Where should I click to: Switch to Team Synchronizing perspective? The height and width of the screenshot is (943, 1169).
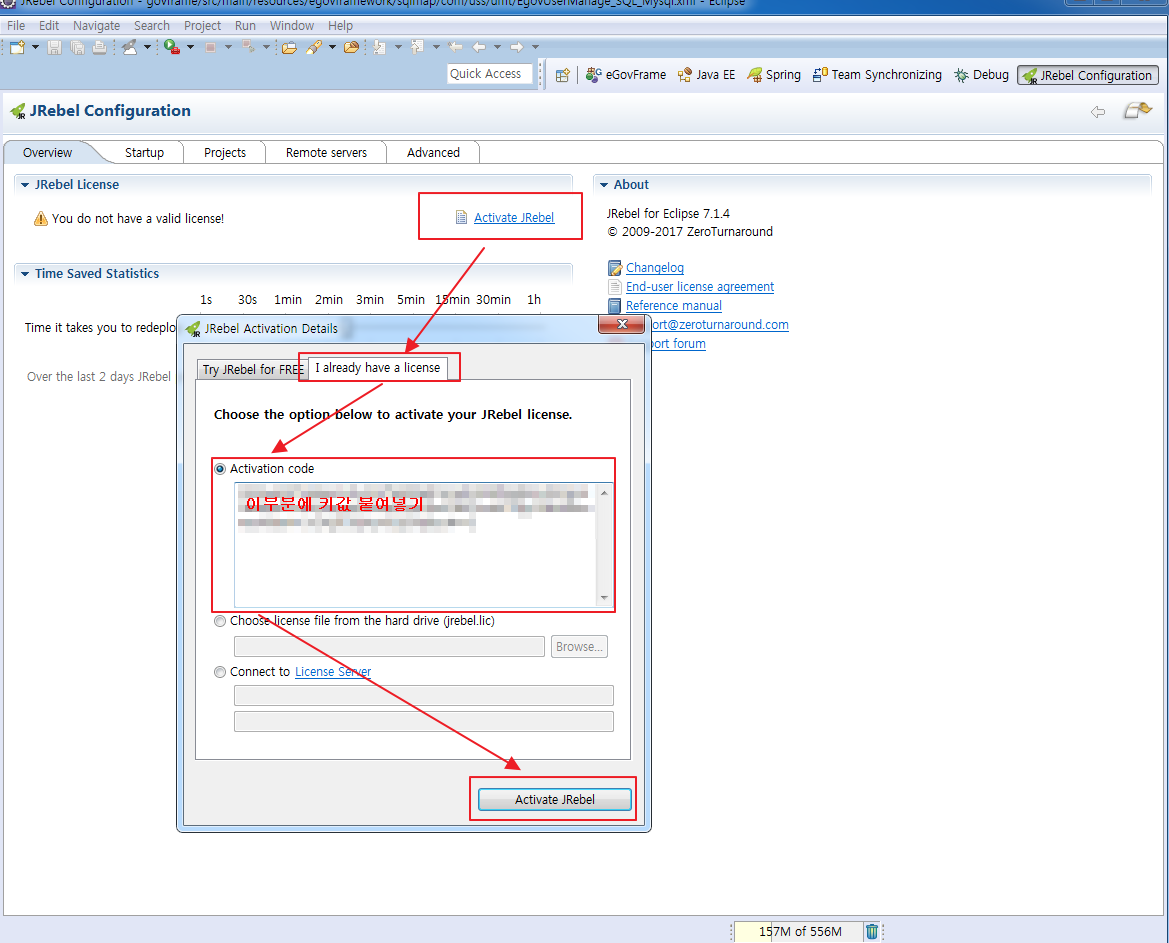click(x=877, y=75)
